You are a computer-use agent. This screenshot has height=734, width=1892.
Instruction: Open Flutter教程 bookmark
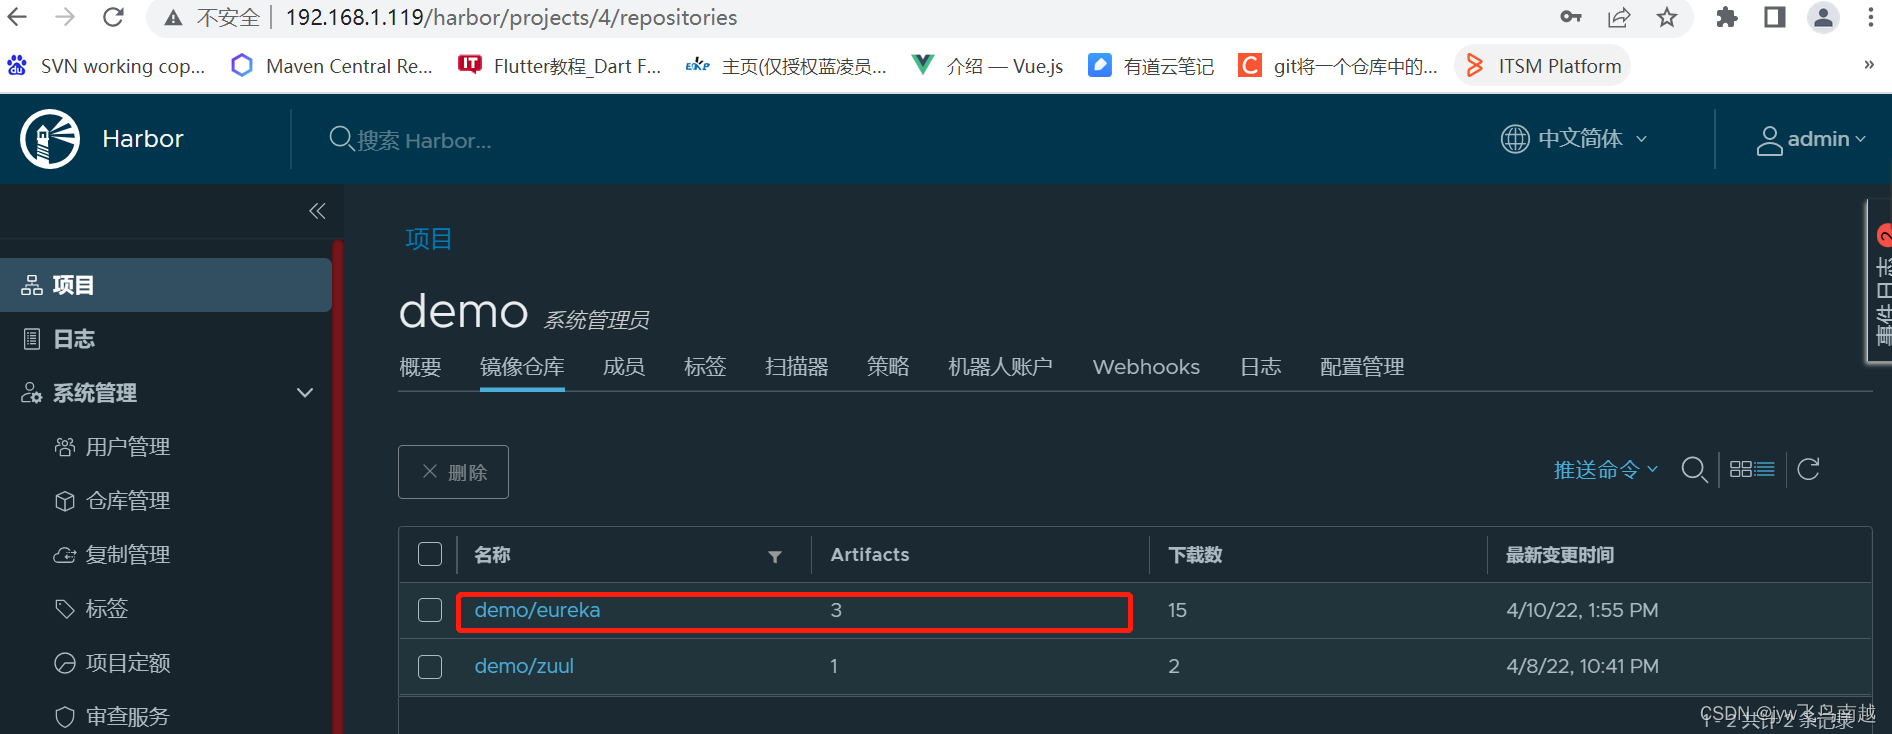560,66
